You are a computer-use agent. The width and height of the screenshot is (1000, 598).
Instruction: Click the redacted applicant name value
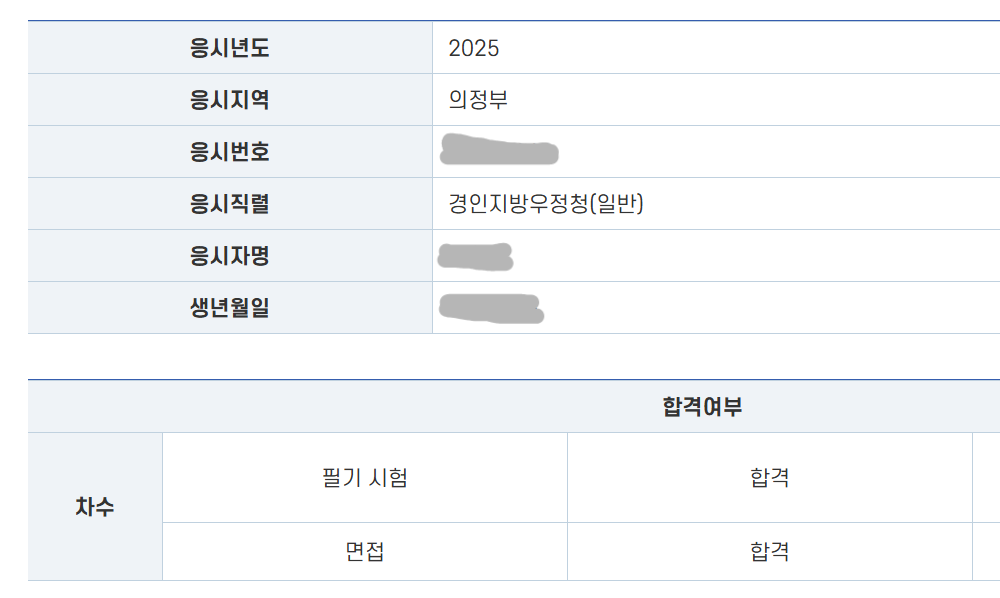pos(476,256)
